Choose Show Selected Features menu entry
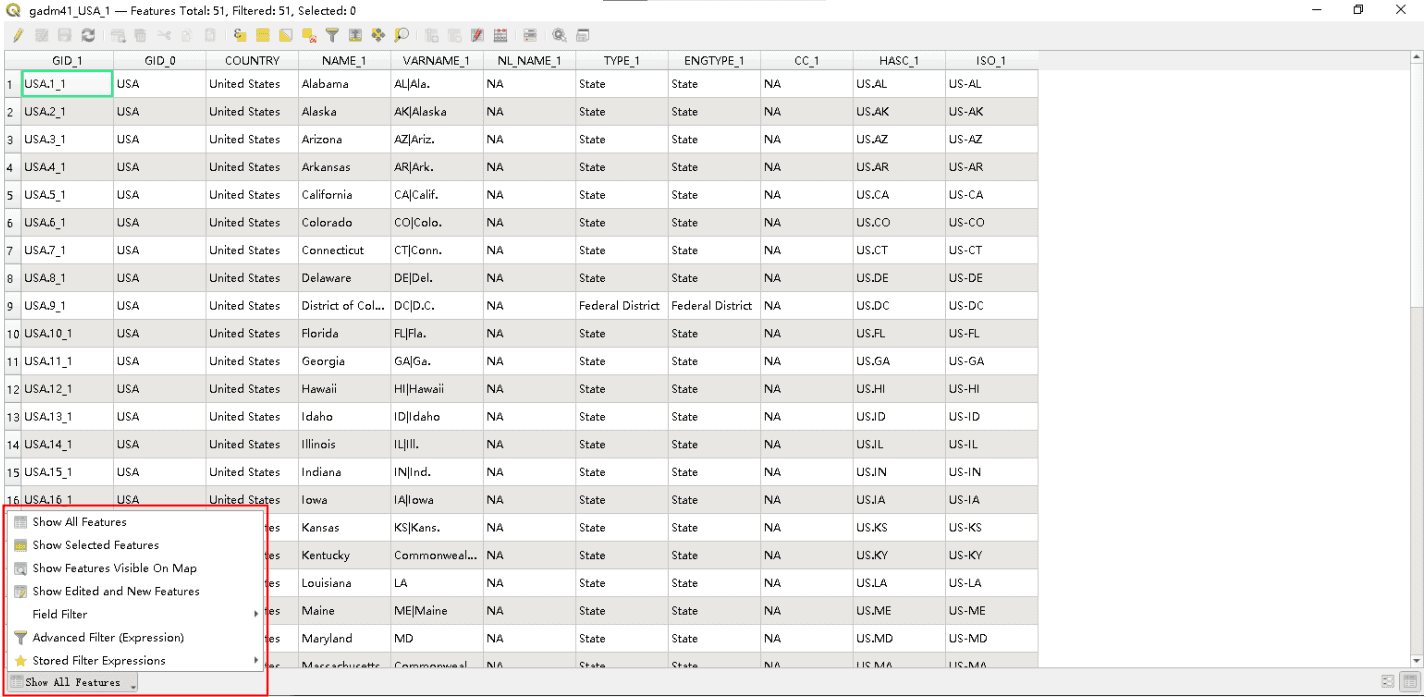This screenshot has height=697, width=1426. 135,545
